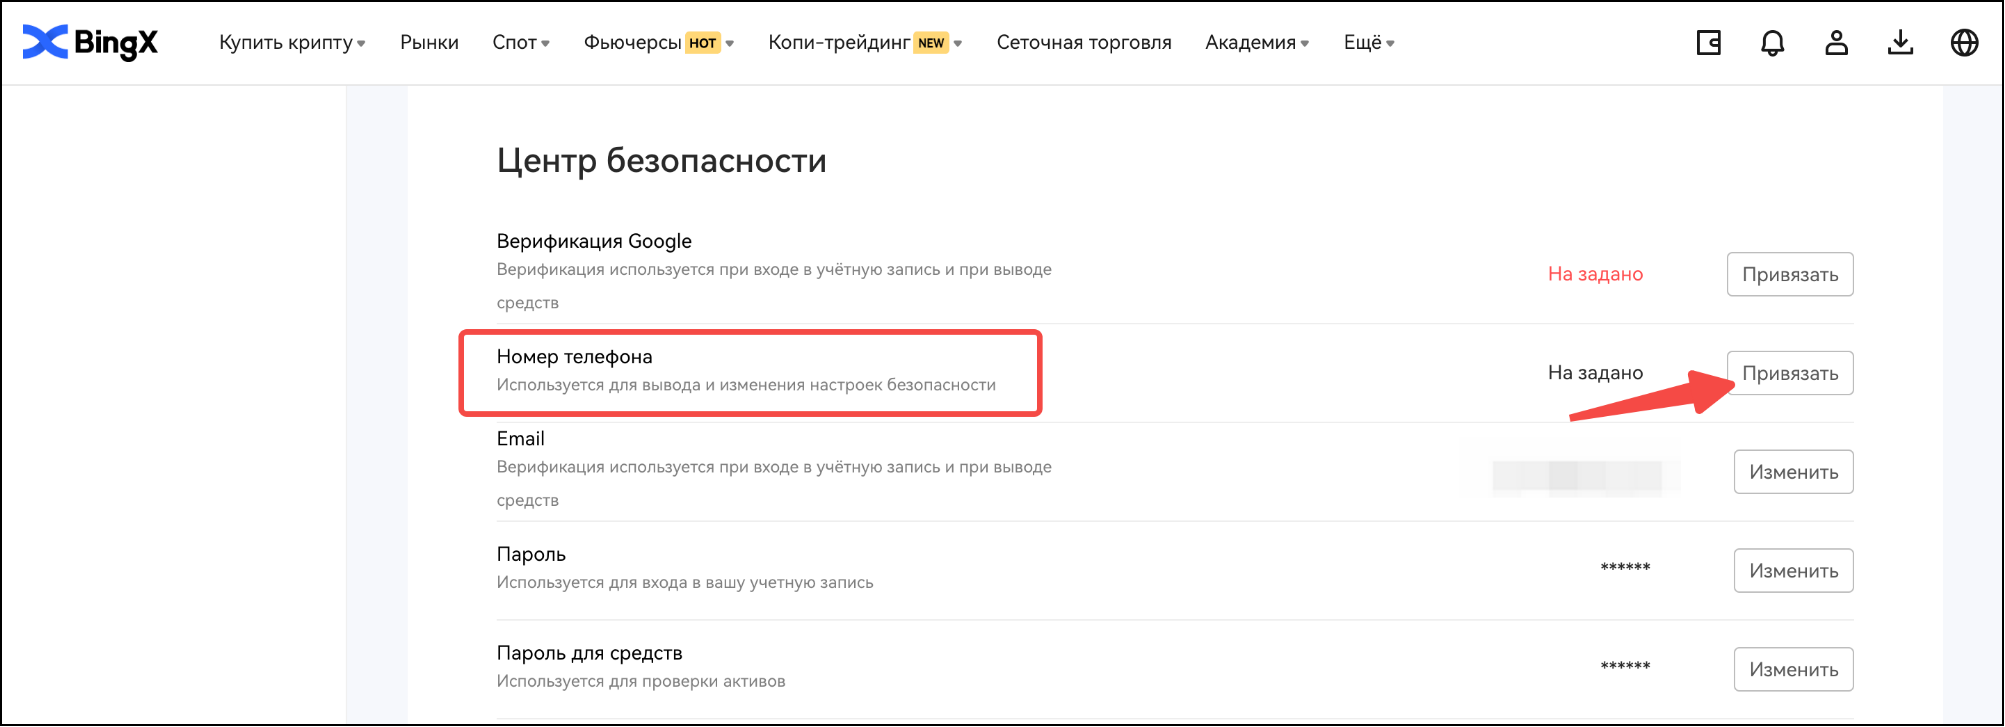Click the download app icon
Image resolution: width=2005 pixels, height=727 pixels.
tap(1900, 43)
